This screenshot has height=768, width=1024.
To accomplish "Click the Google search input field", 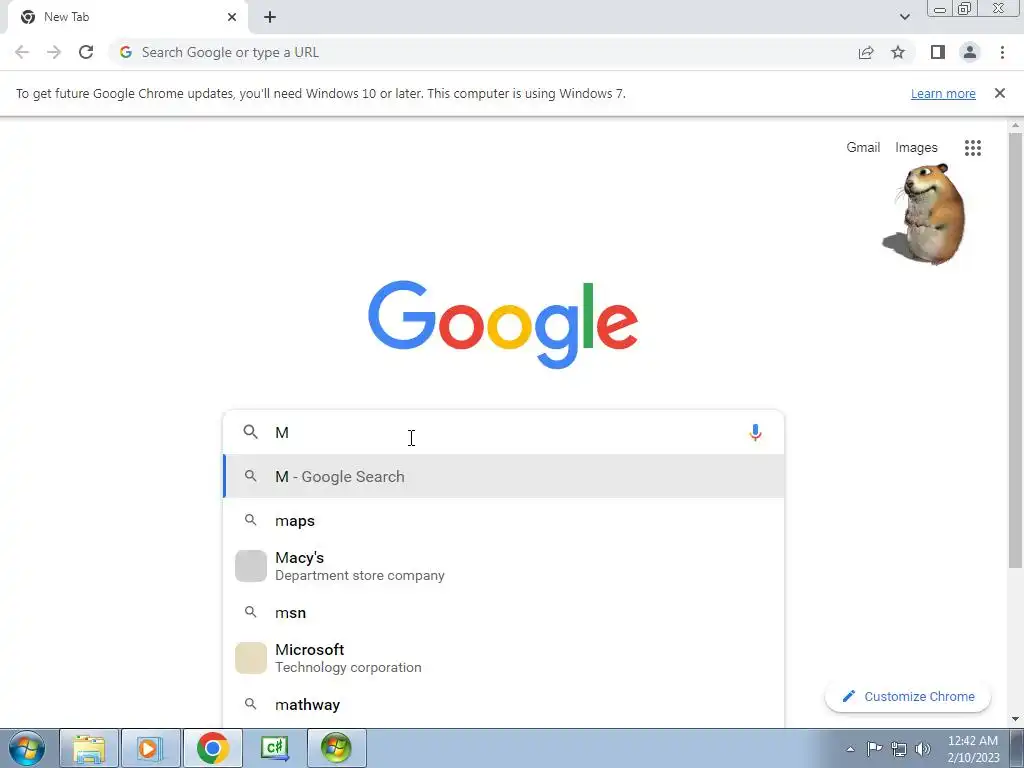I will pos(503,432).
